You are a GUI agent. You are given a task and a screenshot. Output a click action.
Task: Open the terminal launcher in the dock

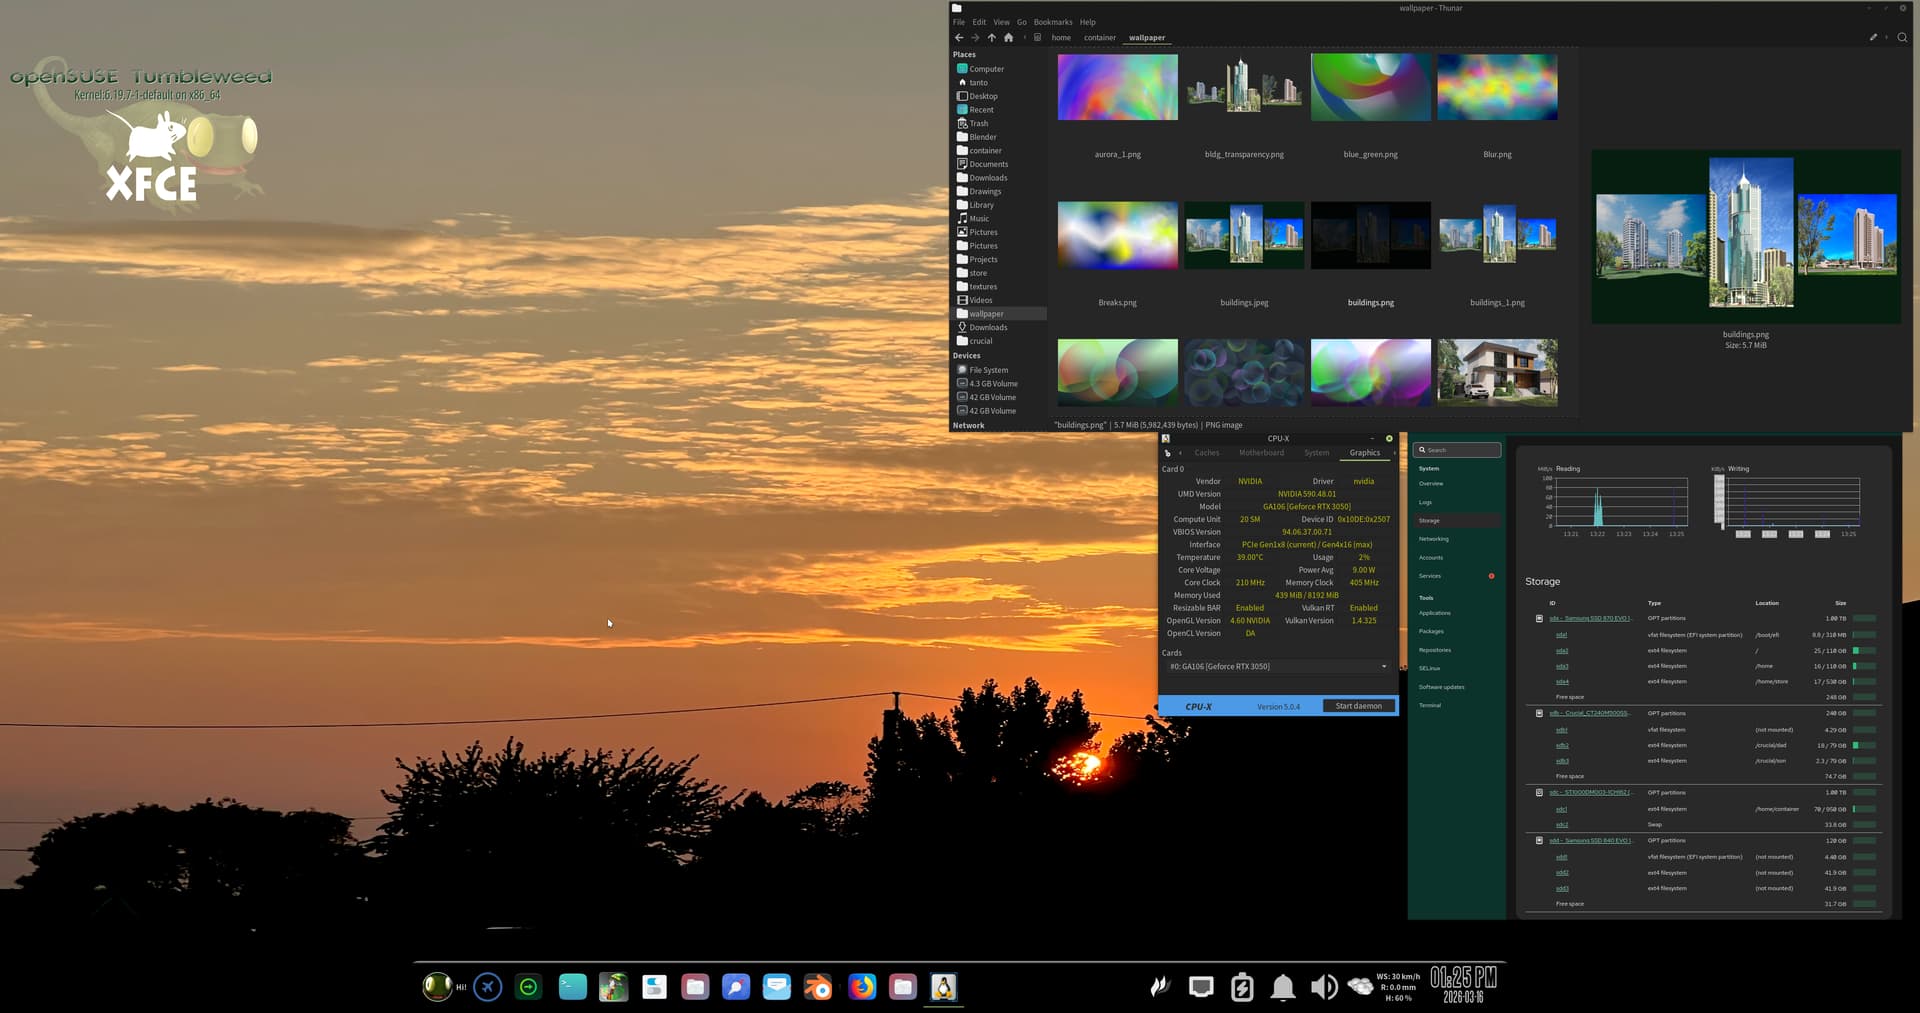click(x=572, y=988)
